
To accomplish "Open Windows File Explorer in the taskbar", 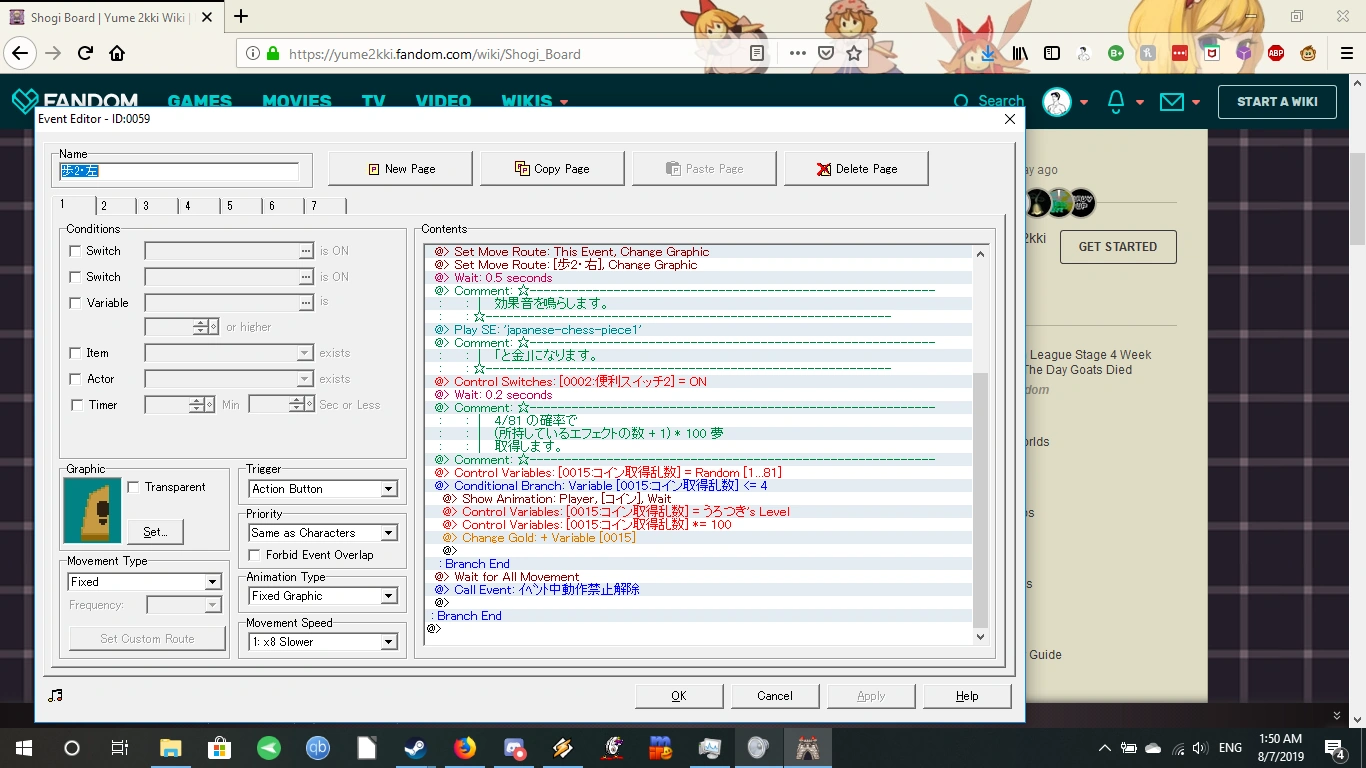I will pos(171,748).
